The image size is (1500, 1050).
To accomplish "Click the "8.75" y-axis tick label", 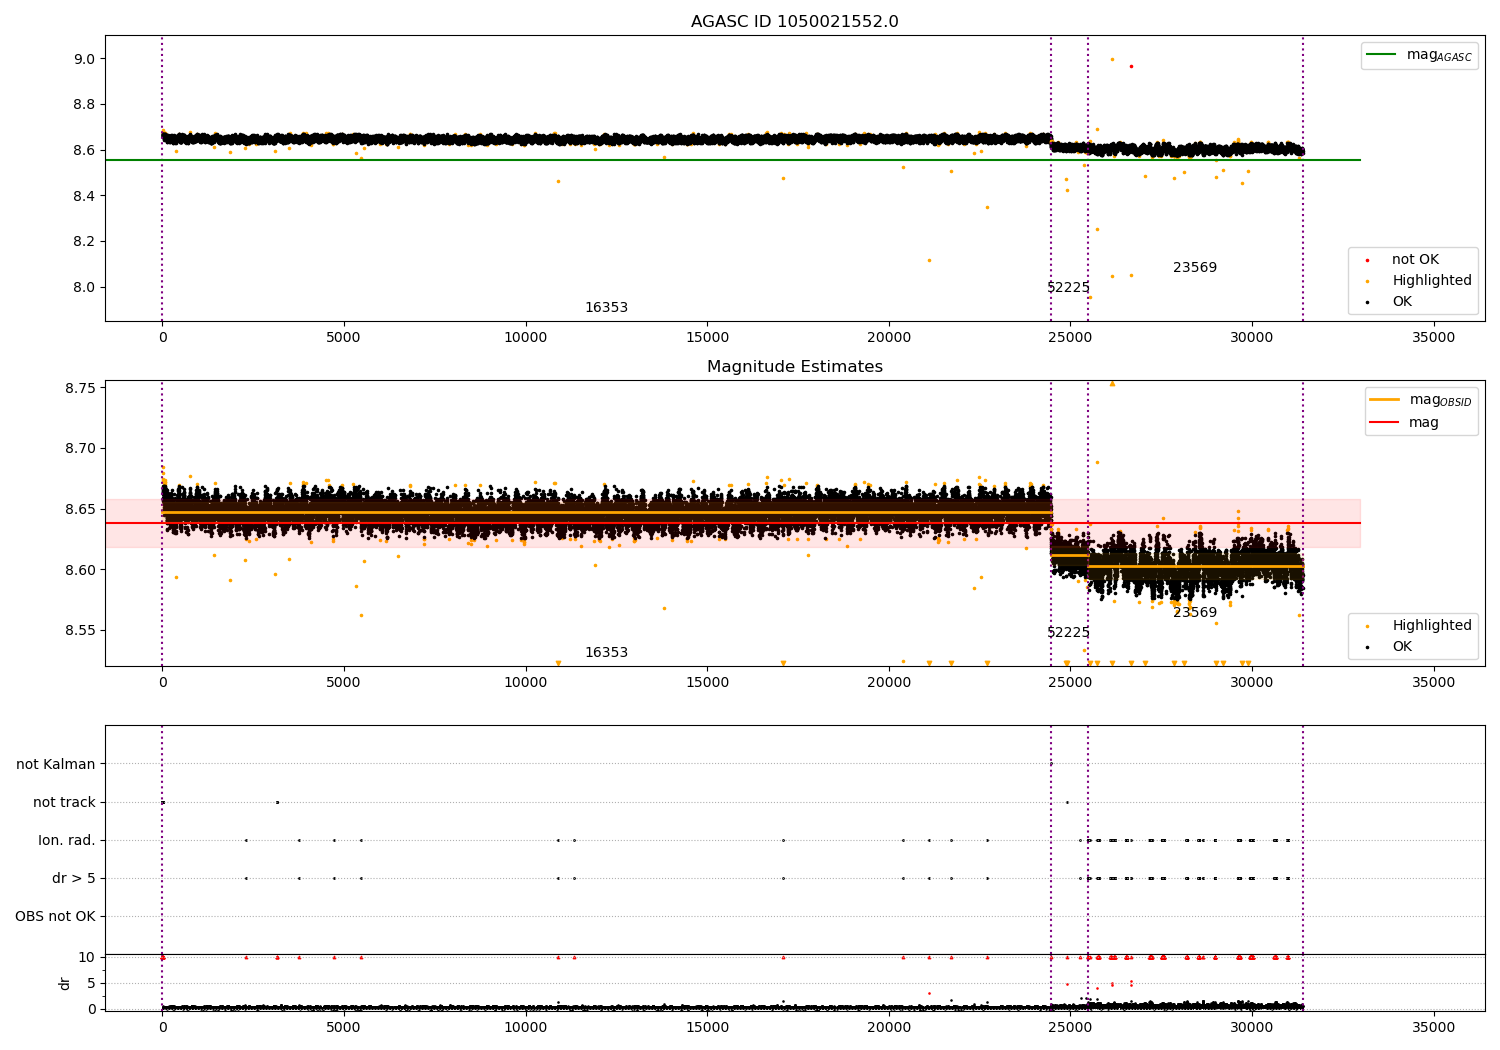I will (x=80, y=388).
